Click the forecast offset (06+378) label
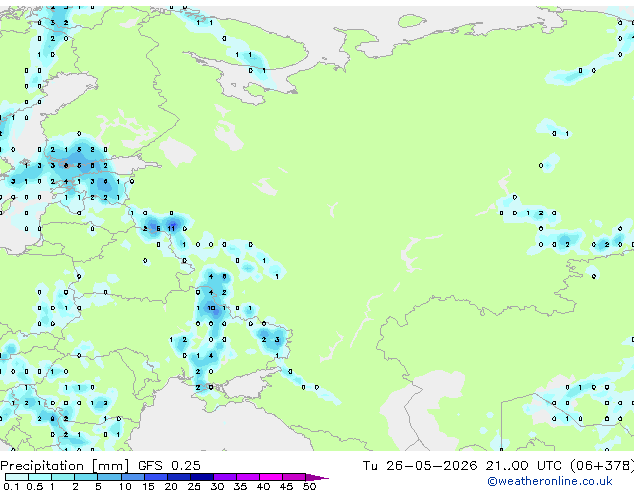The image size is (634, 490). pyautogui.click(x=602, y=466)
